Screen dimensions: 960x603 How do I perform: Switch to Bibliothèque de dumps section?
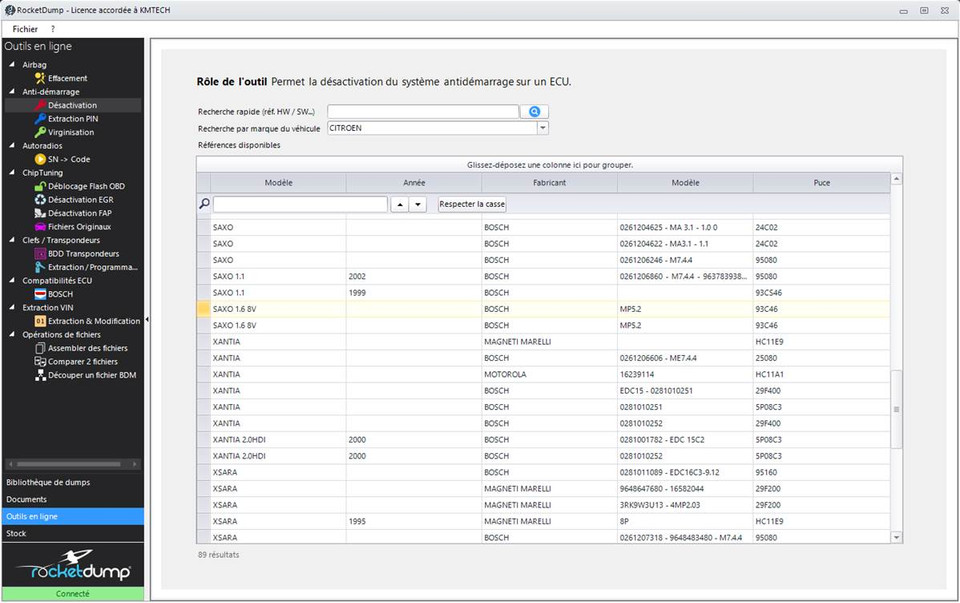coord(48,482)
